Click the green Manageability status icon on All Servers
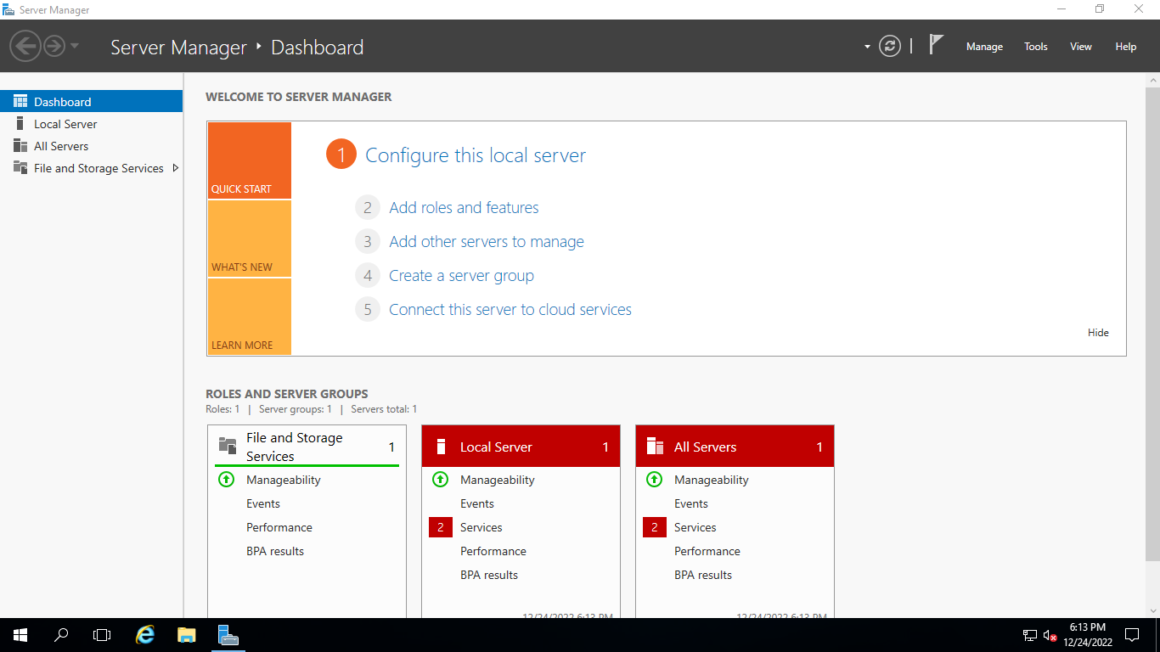The height and width of the screenshot is (652, 1160). tap(655, 480)
